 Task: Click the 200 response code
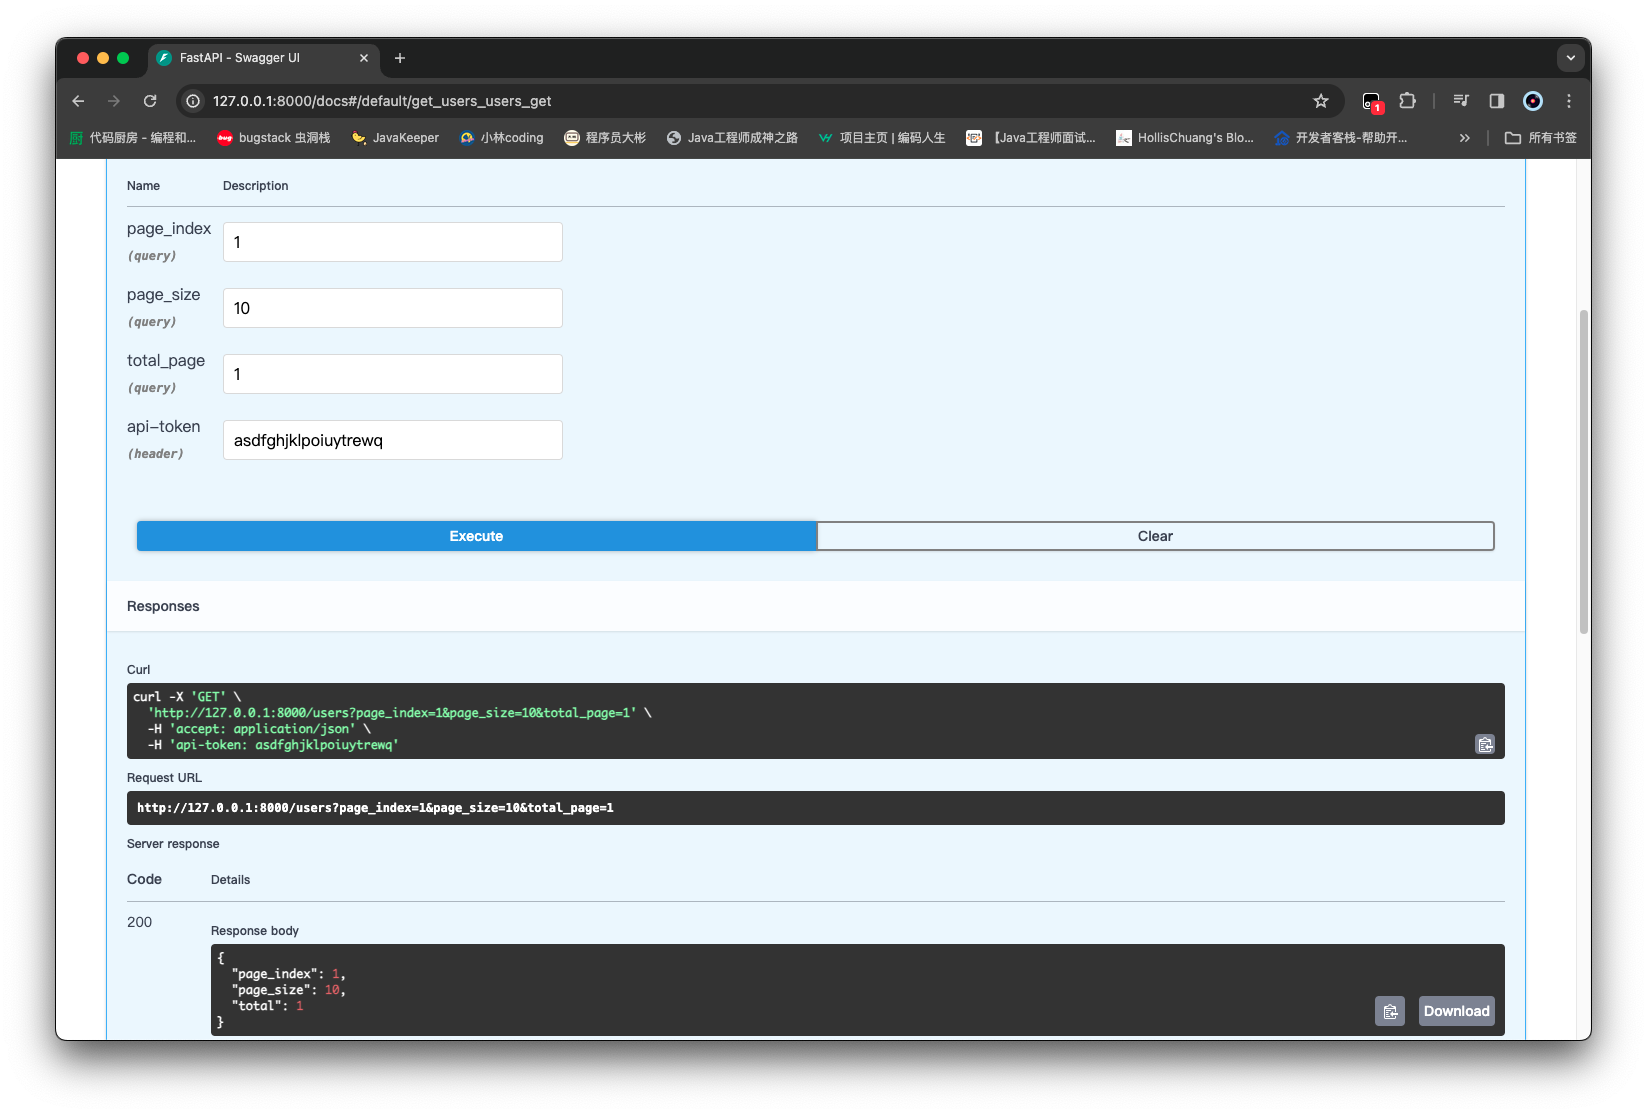[140, 922]
